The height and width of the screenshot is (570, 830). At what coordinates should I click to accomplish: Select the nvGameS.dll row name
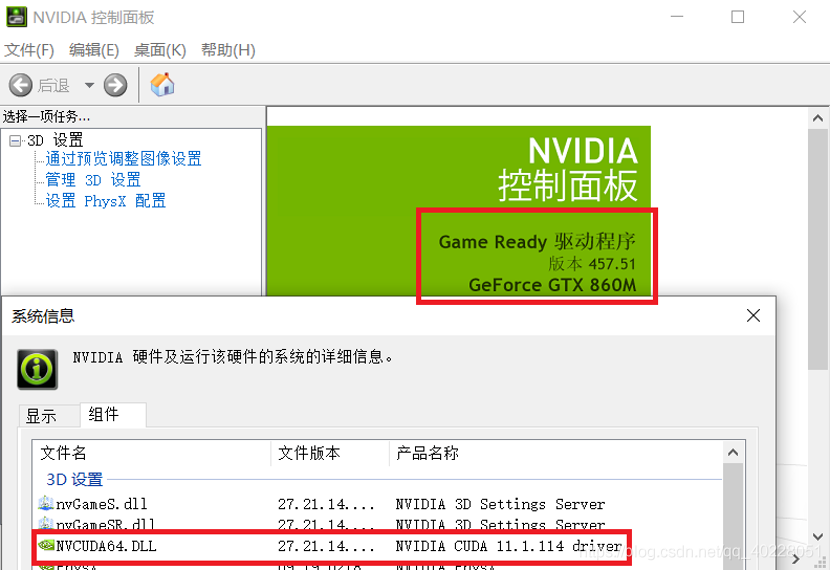pyautogui.click(x=102, y=504)
